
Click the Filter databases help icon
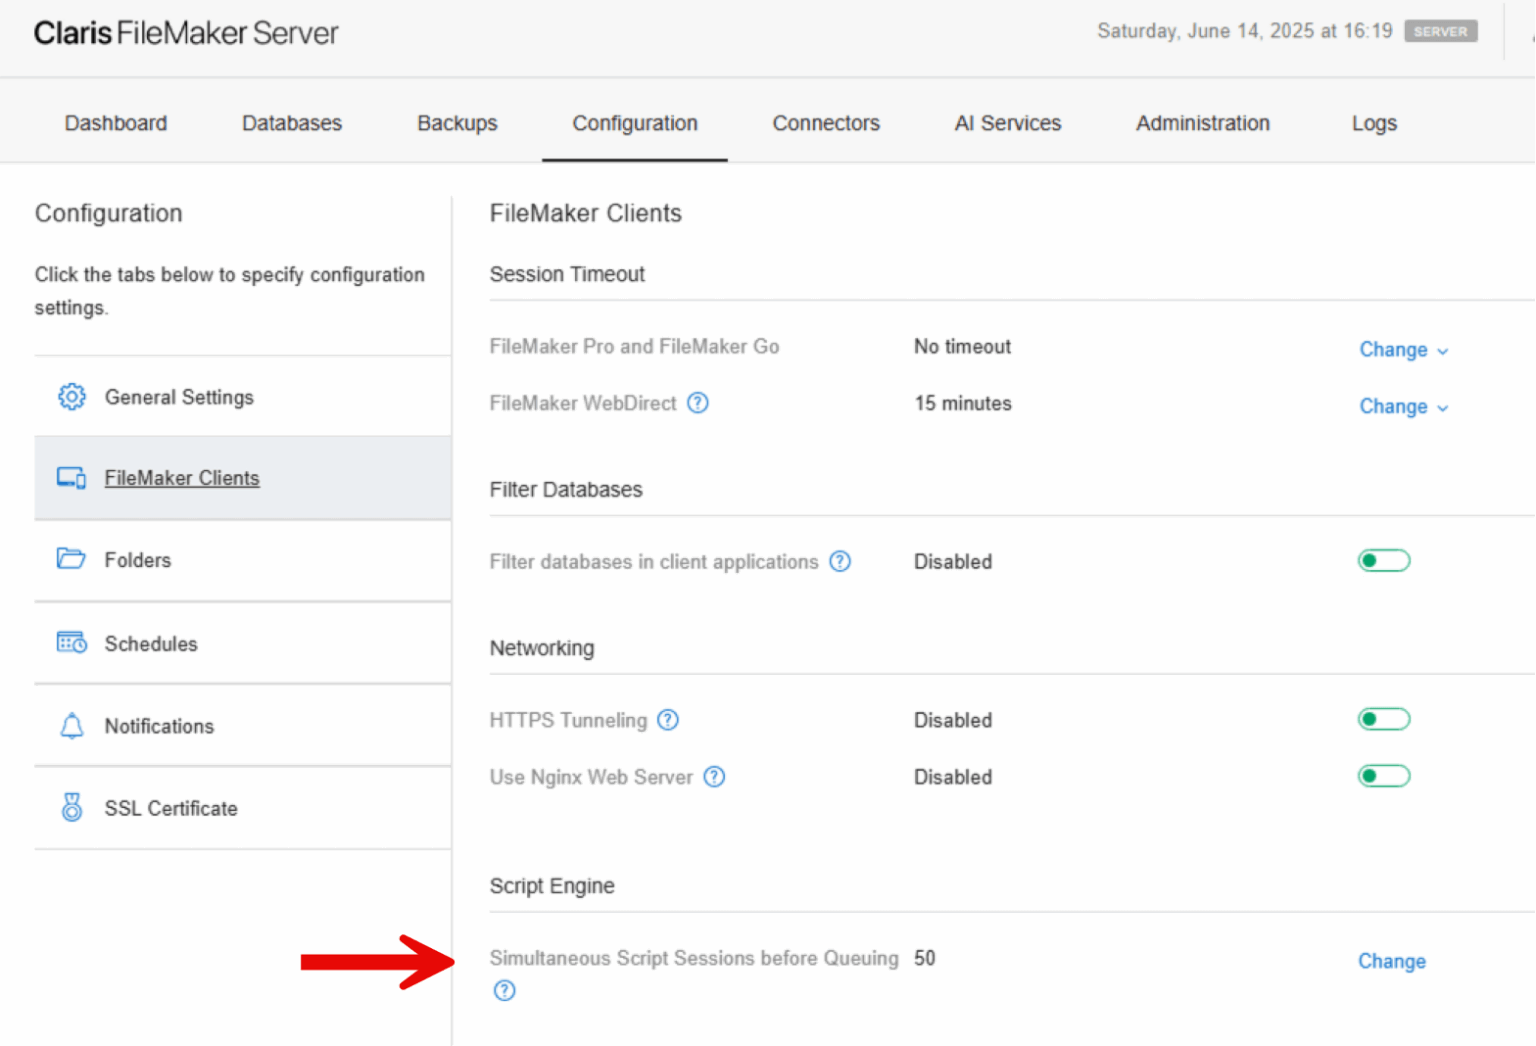point(840,561)
